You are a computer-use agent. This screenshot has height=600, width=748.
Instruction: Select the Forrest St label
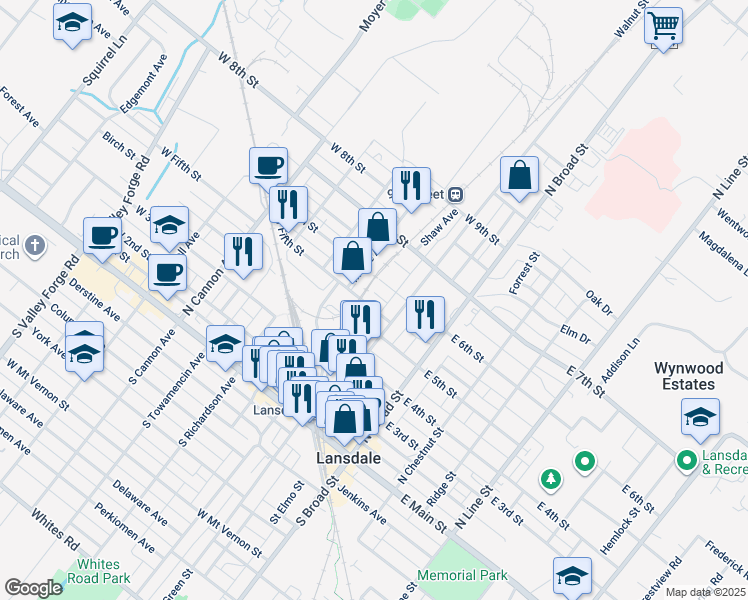(524, 273)
